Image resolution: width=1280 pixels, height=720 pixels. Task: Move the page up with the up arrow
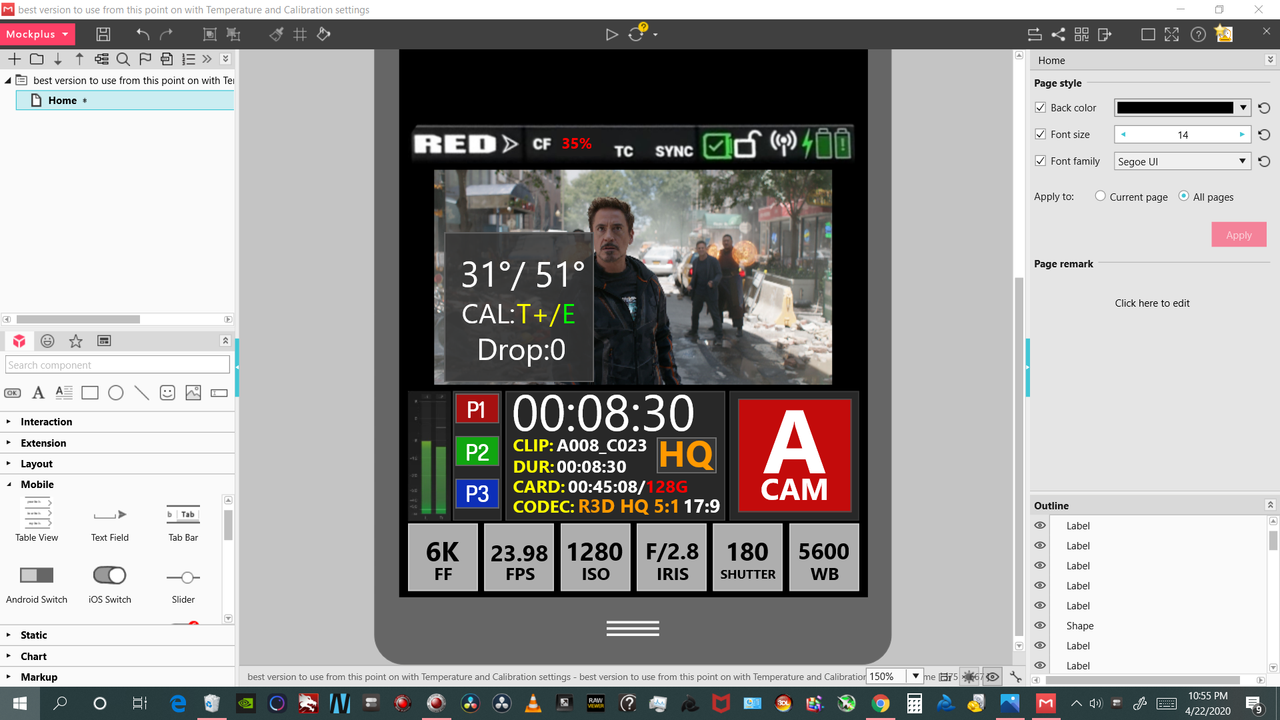pos(80,59)
